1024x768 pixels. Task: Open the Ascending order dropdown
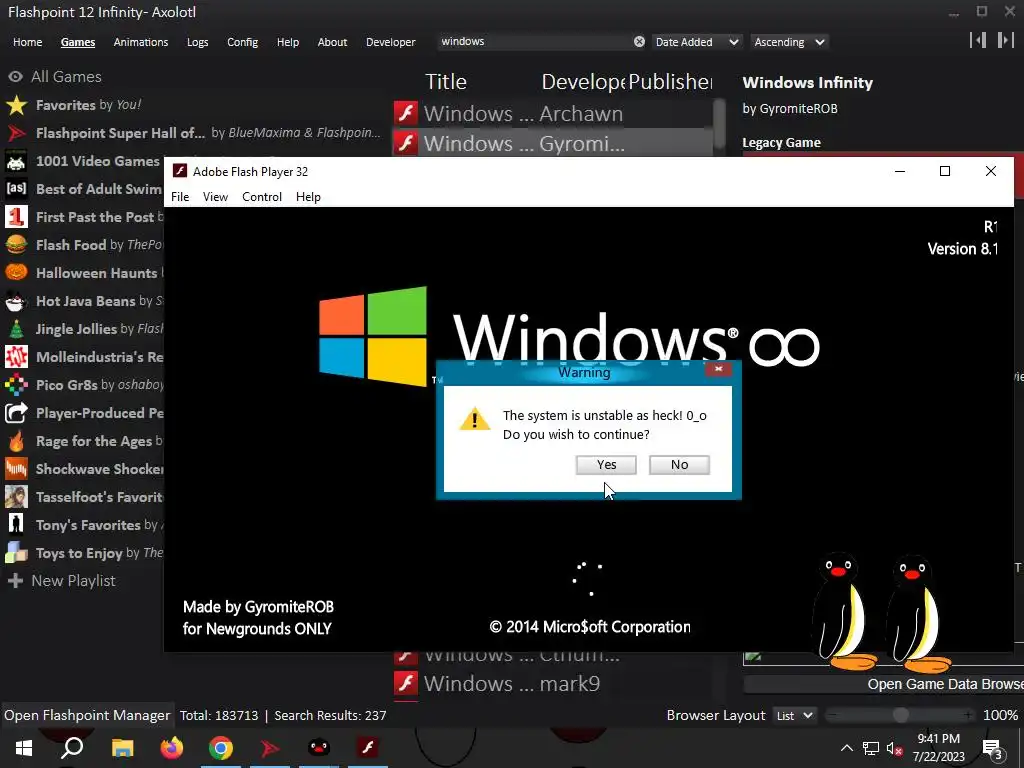click(789, 42)
